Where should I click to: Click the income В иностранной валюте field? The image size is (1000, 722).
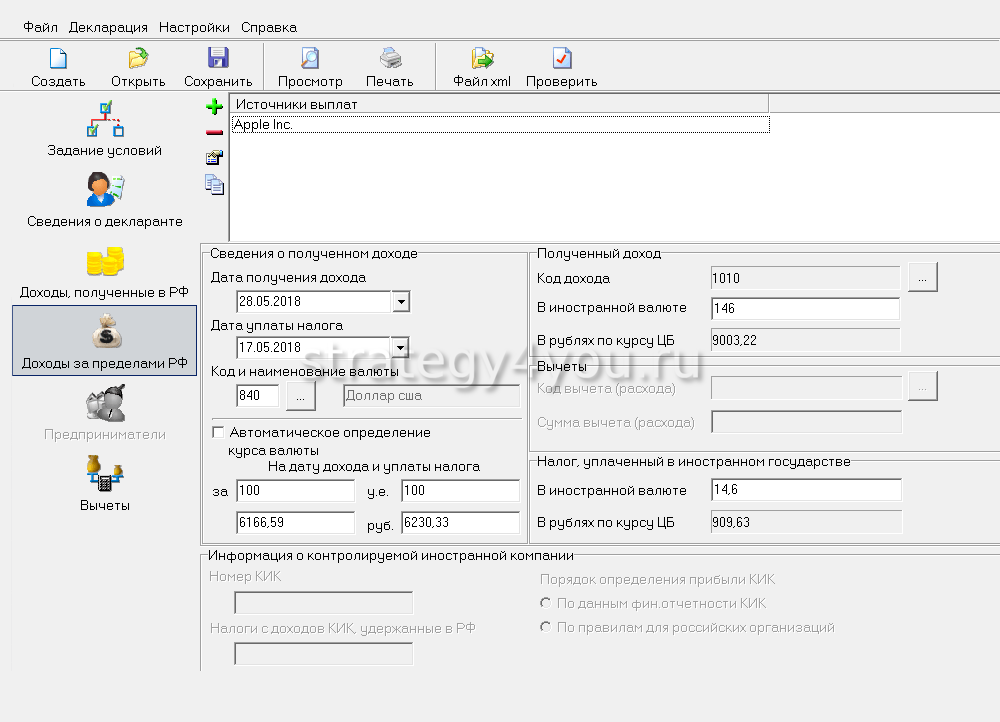click(x=805, y=309)
